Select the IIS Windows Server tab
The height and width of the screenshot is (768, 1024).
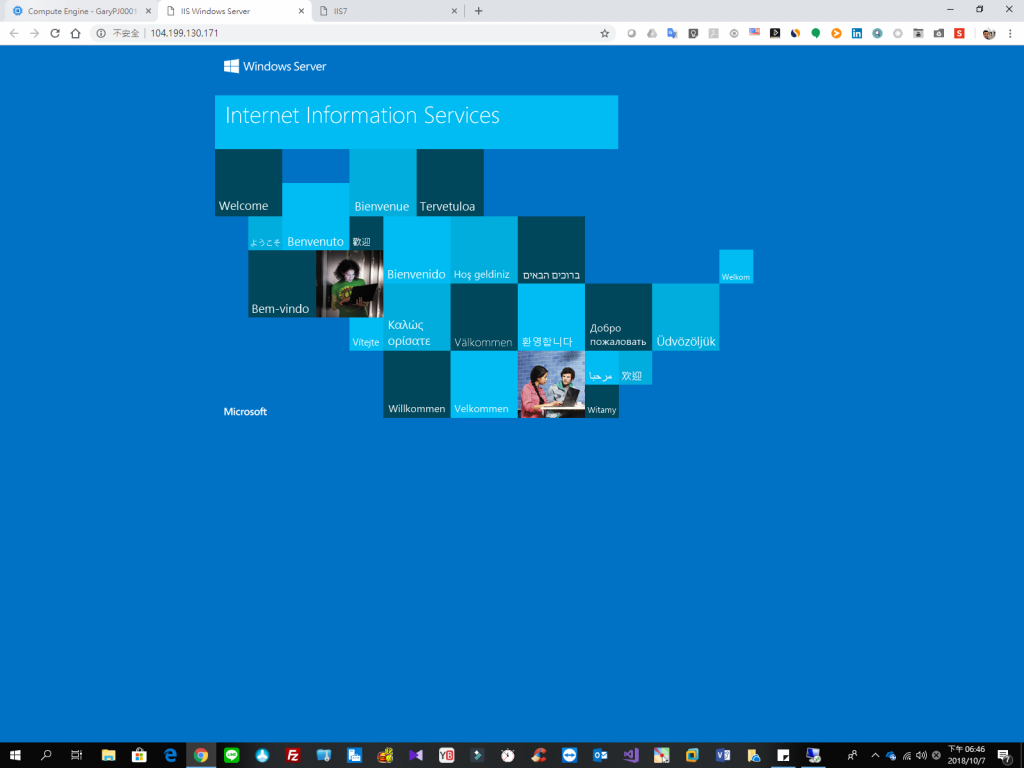point(235,11)
